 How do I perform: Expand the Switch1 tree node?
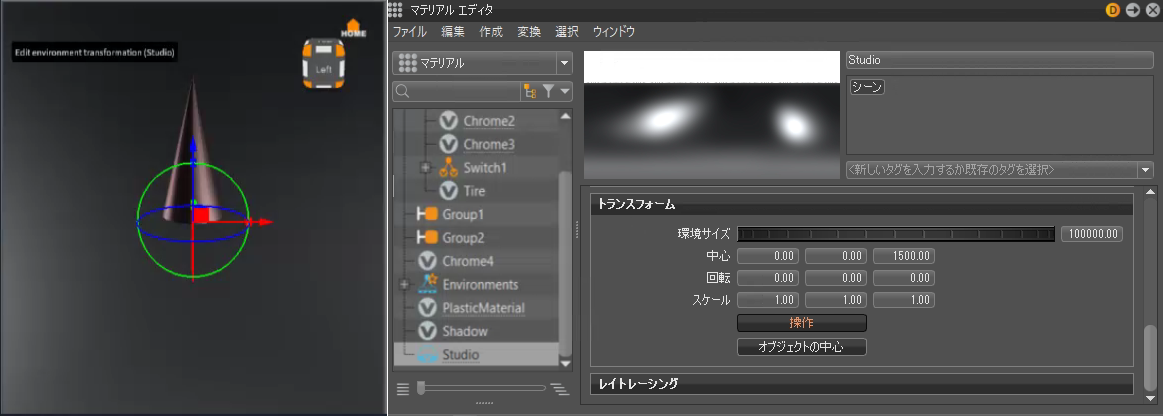[x=425, y=168]
